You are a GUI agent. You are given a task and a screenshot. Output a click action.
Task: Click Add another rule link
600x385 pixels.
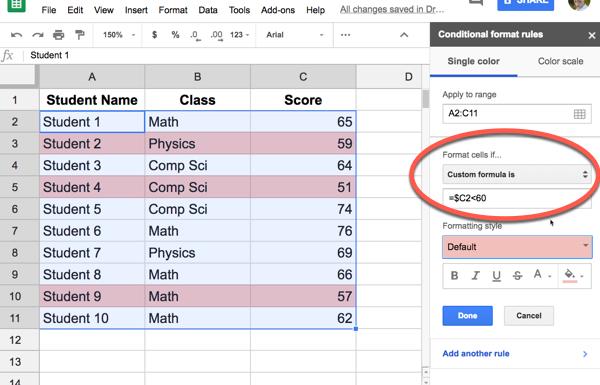pos(476,354)
